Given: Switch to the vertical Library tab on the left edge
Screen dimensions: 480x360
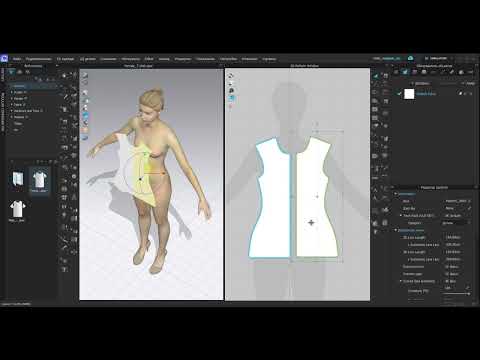Looking at the screenshot, I should pyautogui.click(x=2, y=75).
